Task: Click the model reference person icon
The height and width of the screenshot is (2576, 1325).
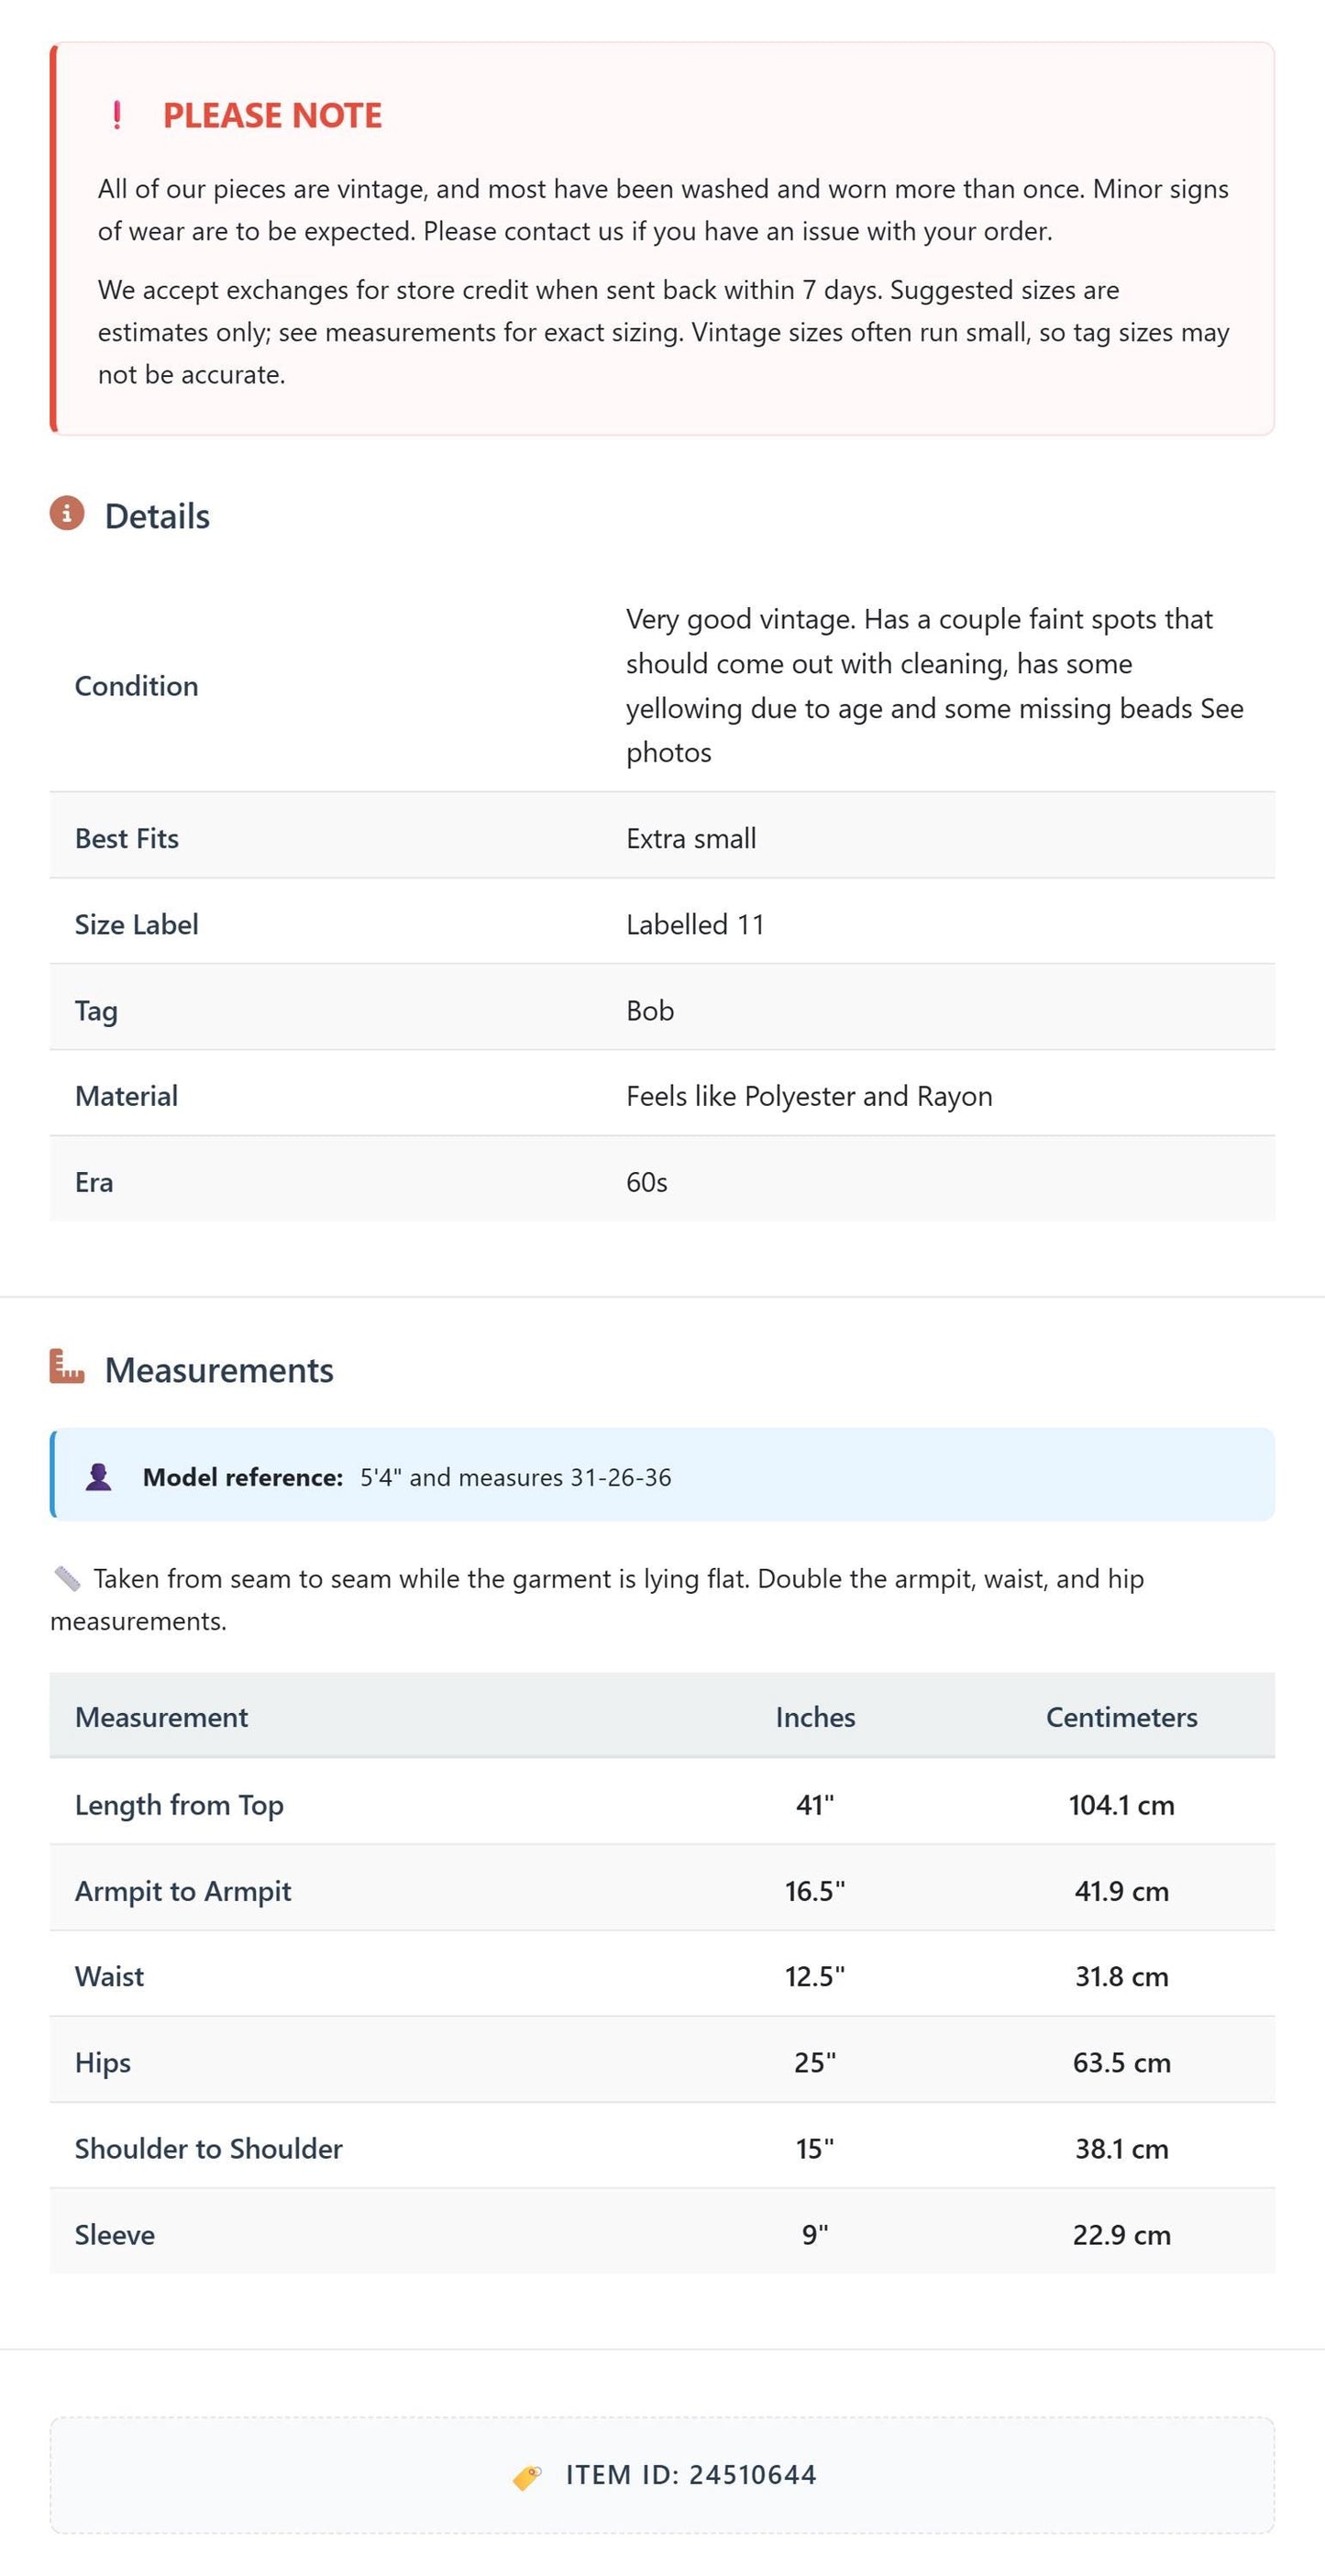Action: [x=98, y=1477]
